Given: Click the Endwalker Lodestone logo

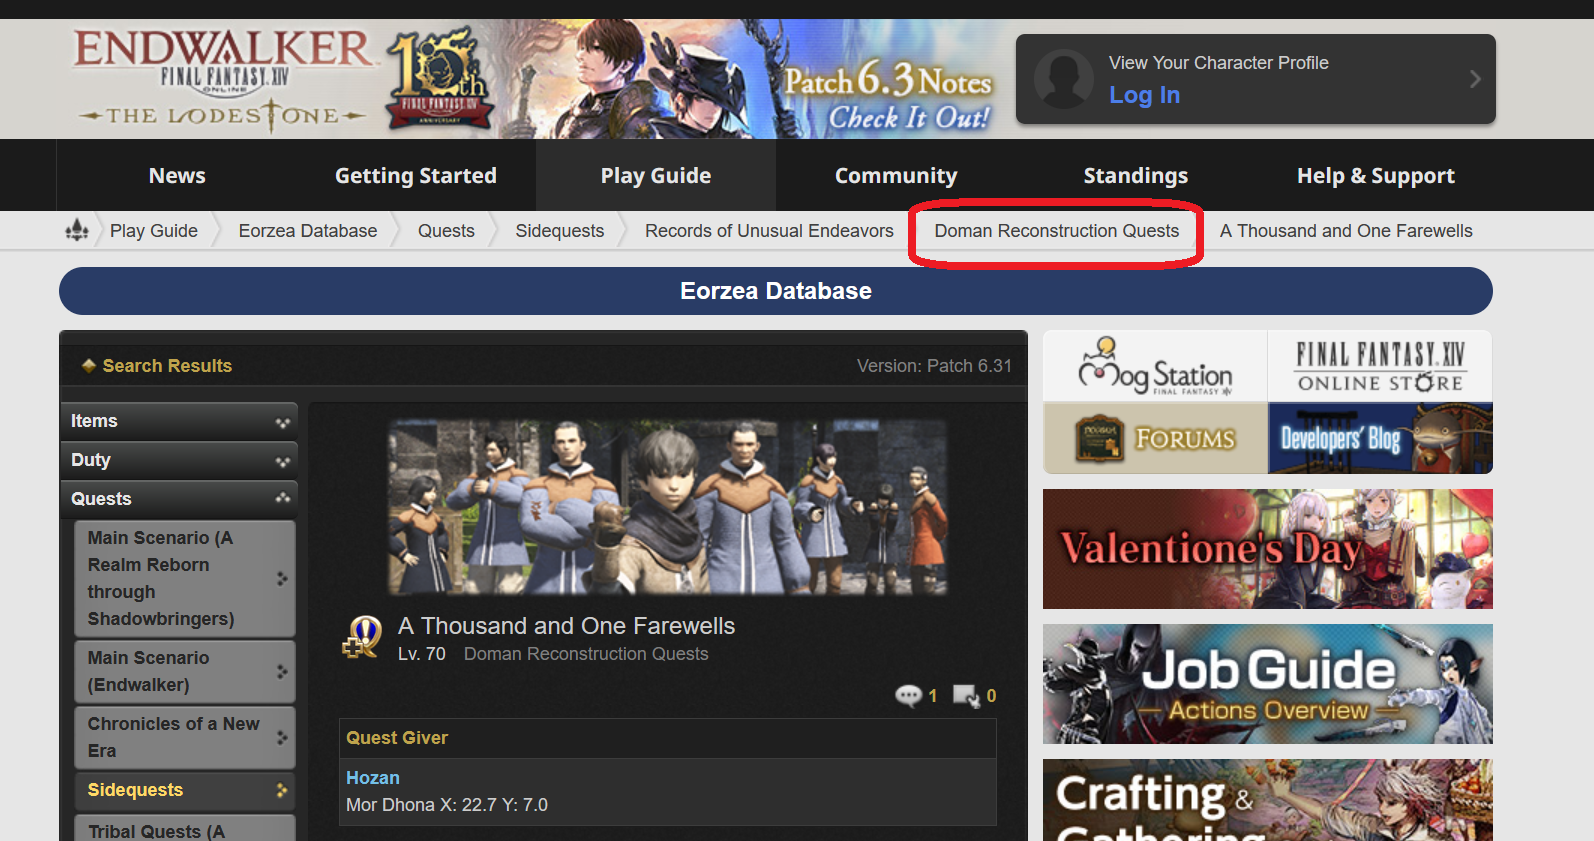Looking at the screenshot, I should tap(223, 80).
